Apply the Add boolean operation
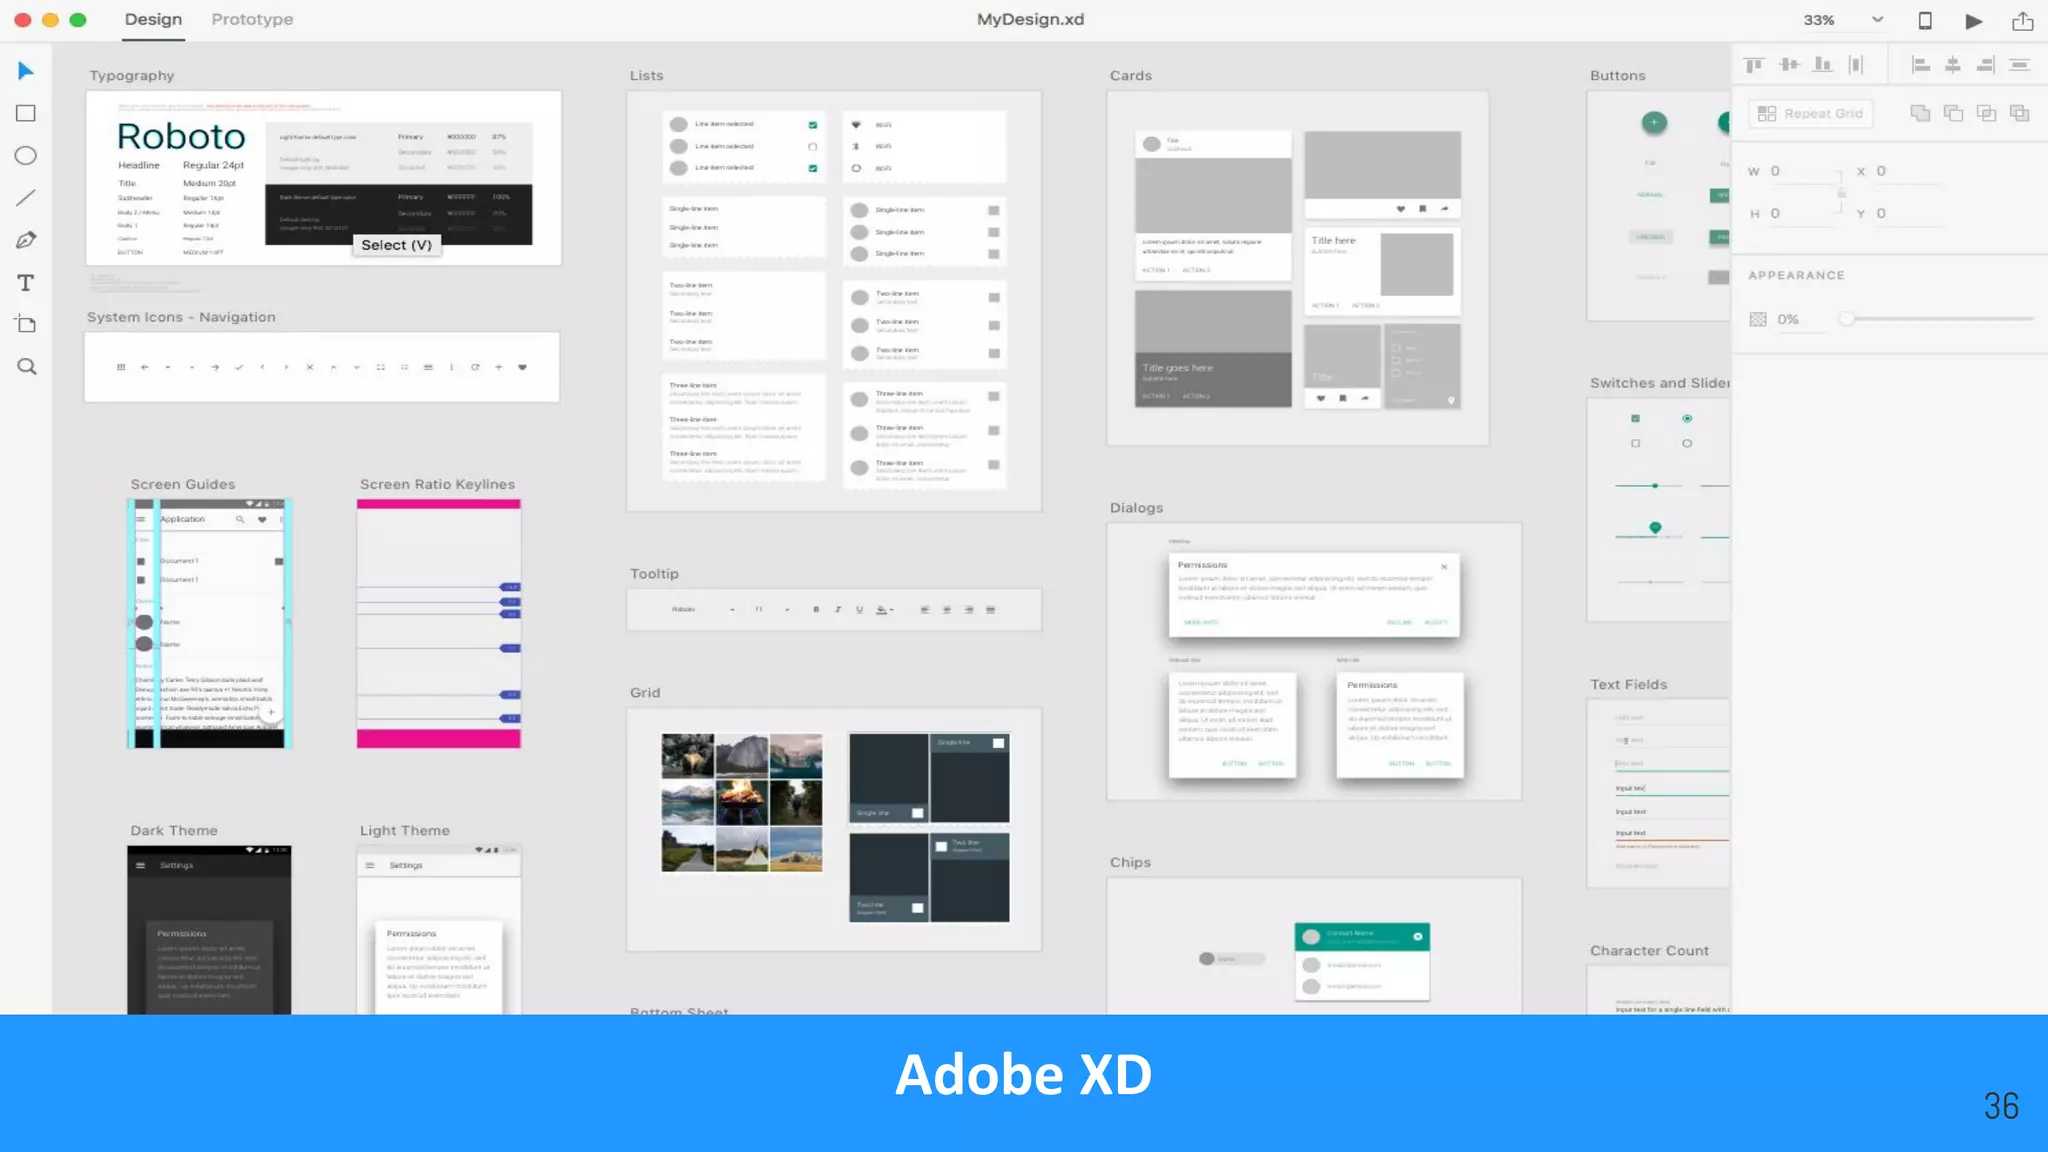Viewport: 2048px width, 1152px height. 1920,113
